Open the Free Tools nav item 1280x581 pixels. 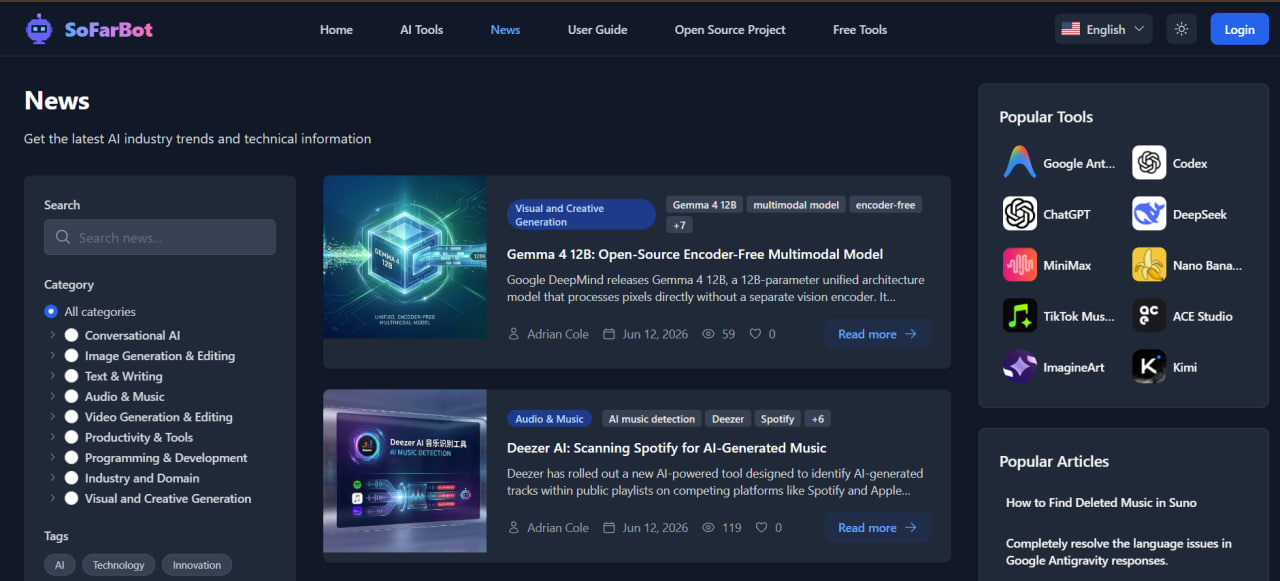pos(860,29)
